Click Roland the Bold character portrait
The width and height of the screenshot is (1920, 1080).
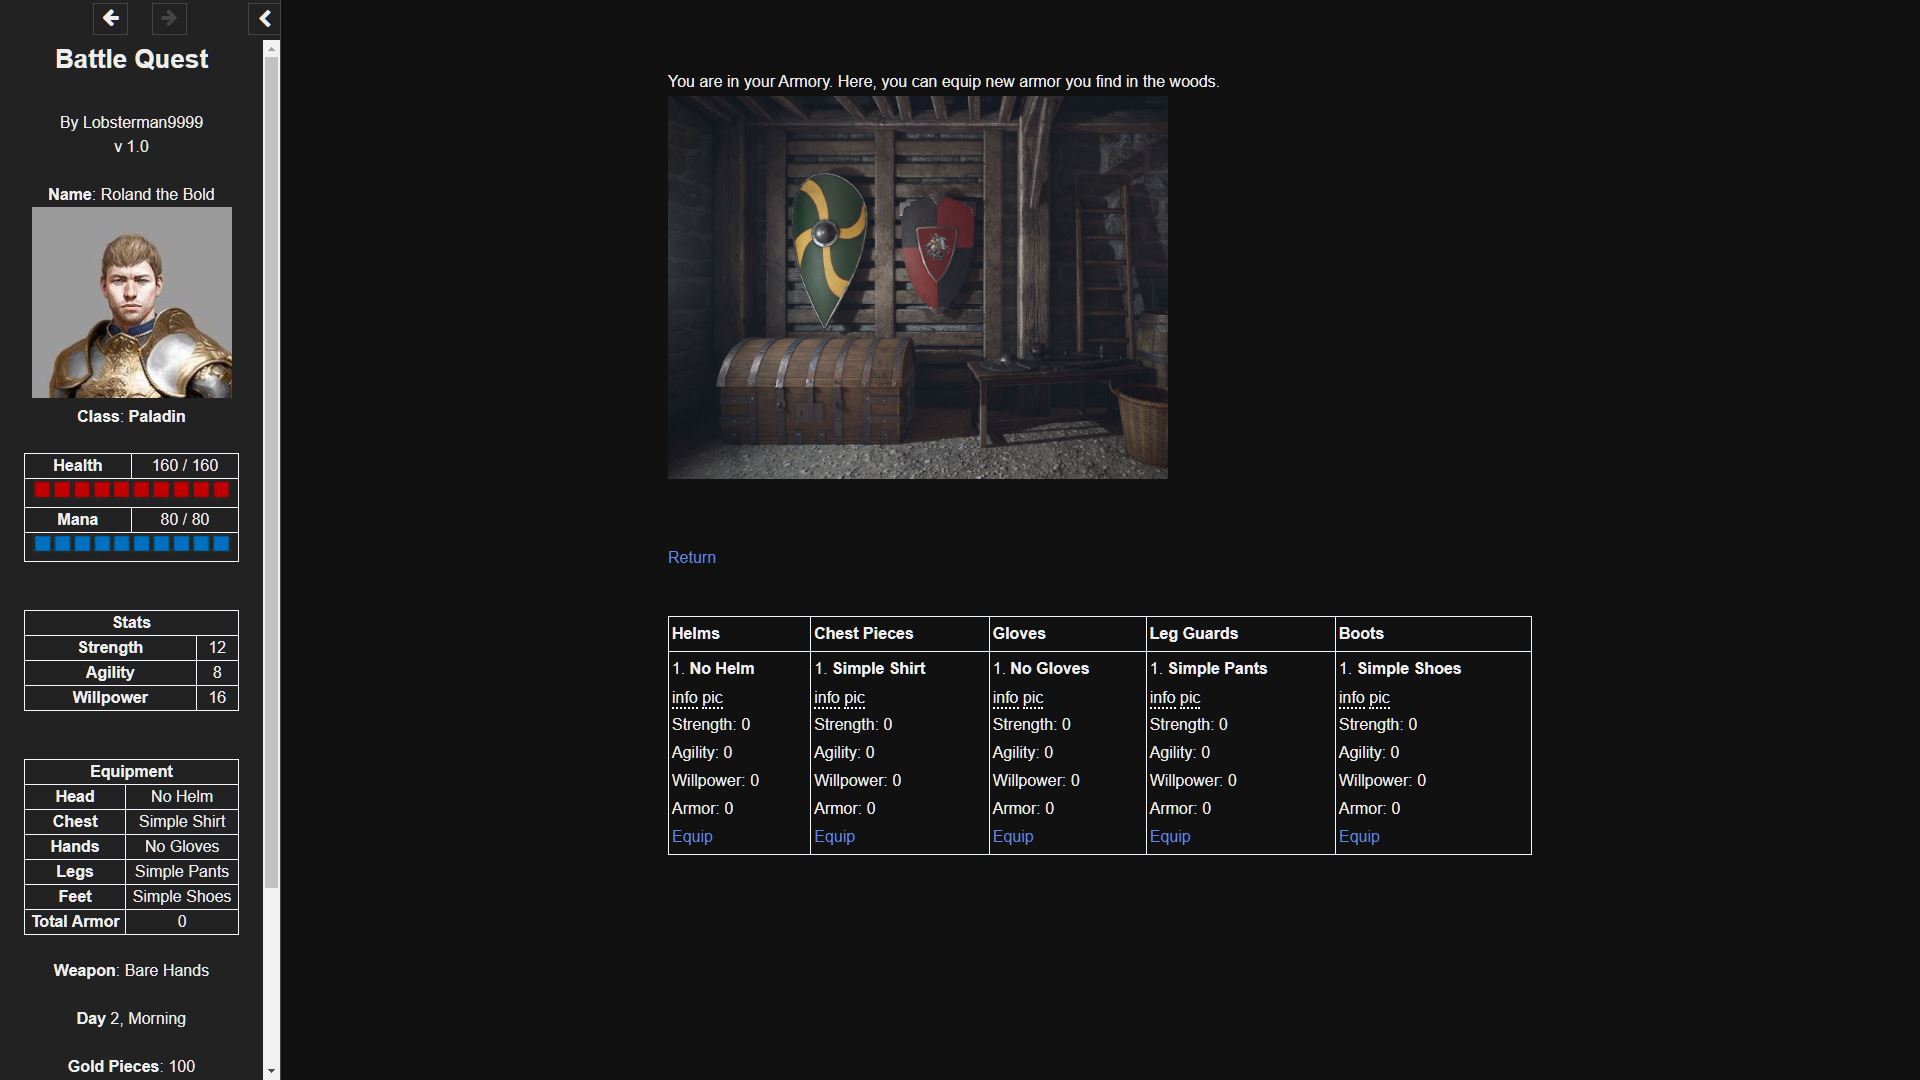(131, 302)
